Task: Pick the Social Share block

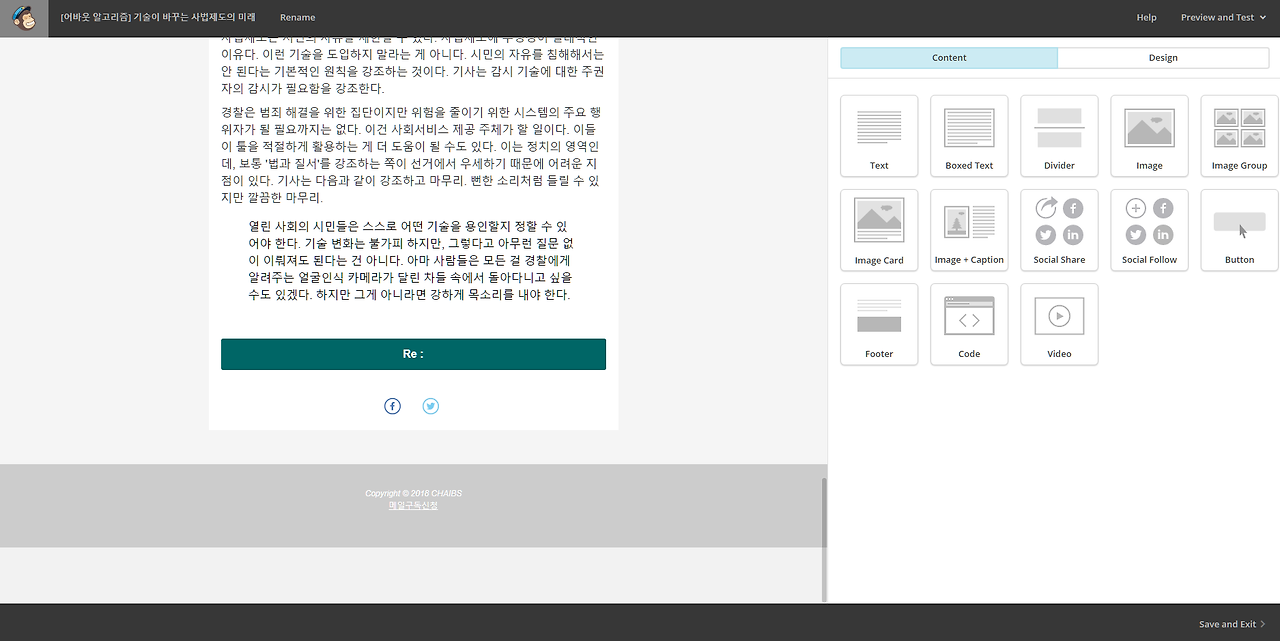Action: tap(1059, 228)
